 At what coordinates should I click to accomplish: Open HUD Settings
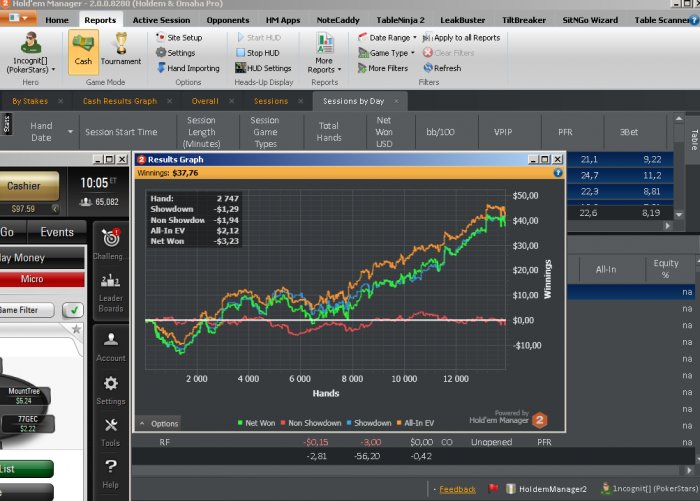click(263, 68)
